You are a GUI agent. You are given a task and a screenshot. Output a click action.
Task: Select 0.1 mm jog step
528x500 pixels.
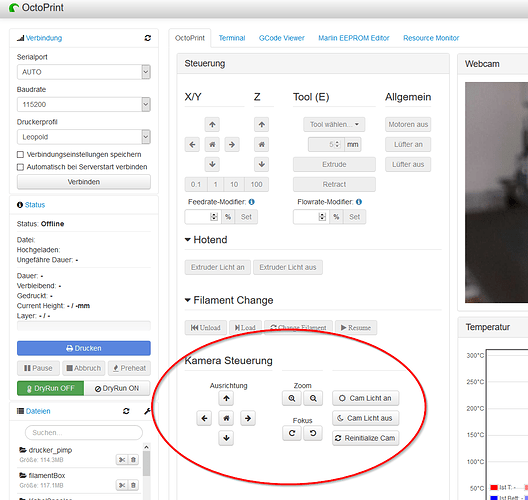pos(196,185)
